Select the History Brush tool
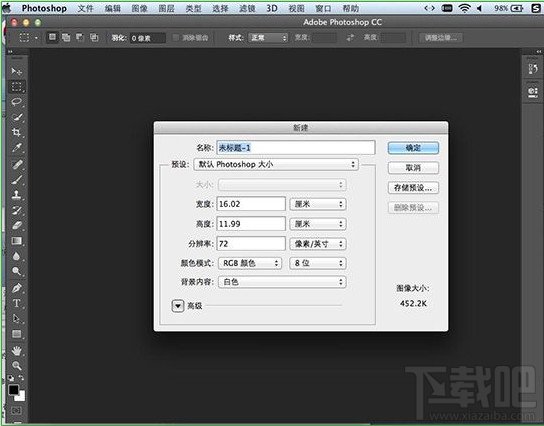544x426 pixels. tap(16, 210)
